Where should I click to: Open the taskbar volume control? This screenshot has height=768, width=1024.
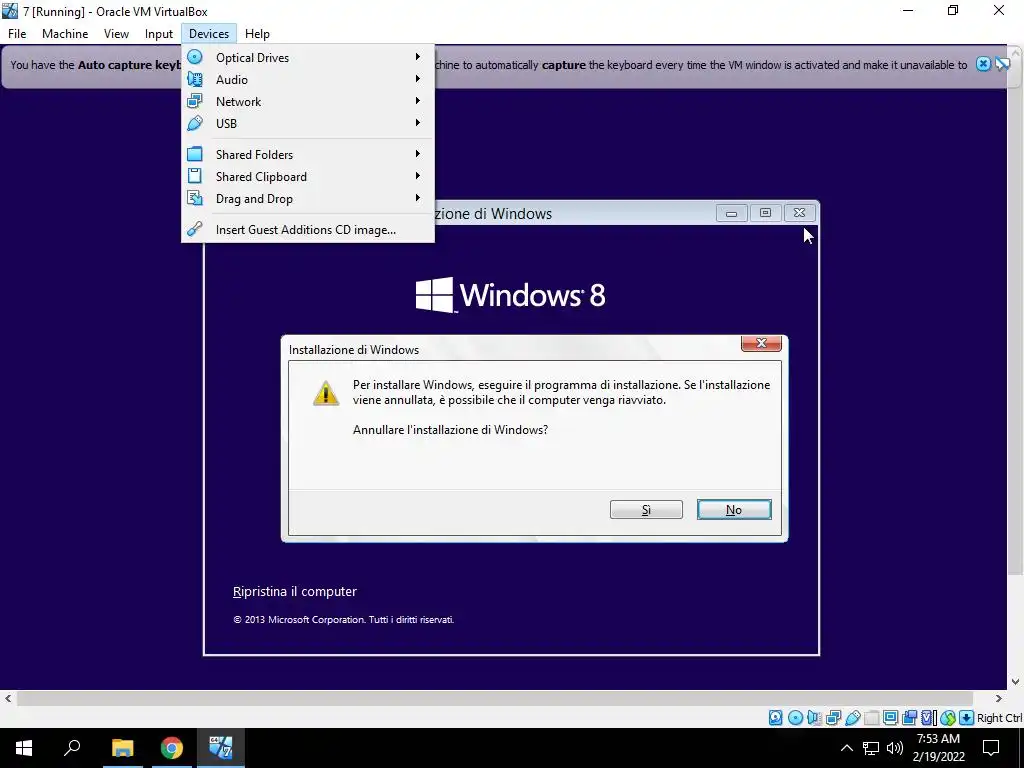[x=895, y=748]
